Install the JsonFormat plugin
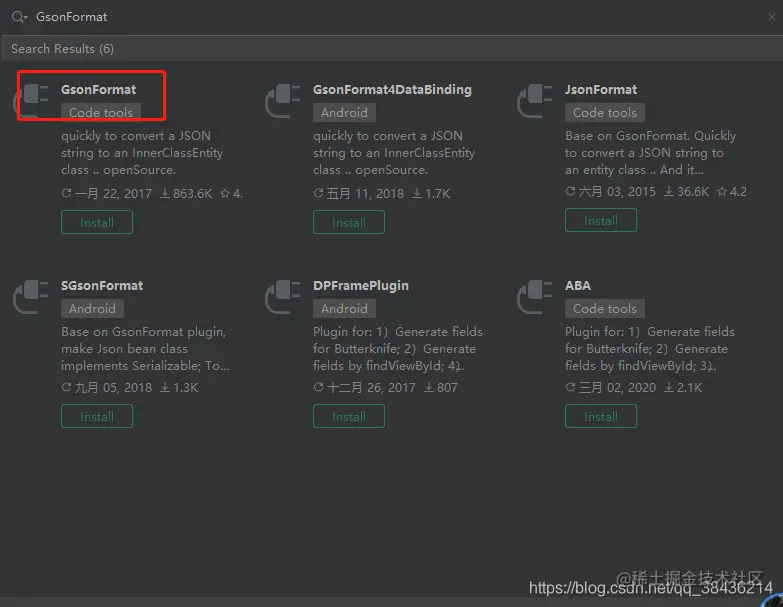Screen dimensions: 783x607 point(601,220)
